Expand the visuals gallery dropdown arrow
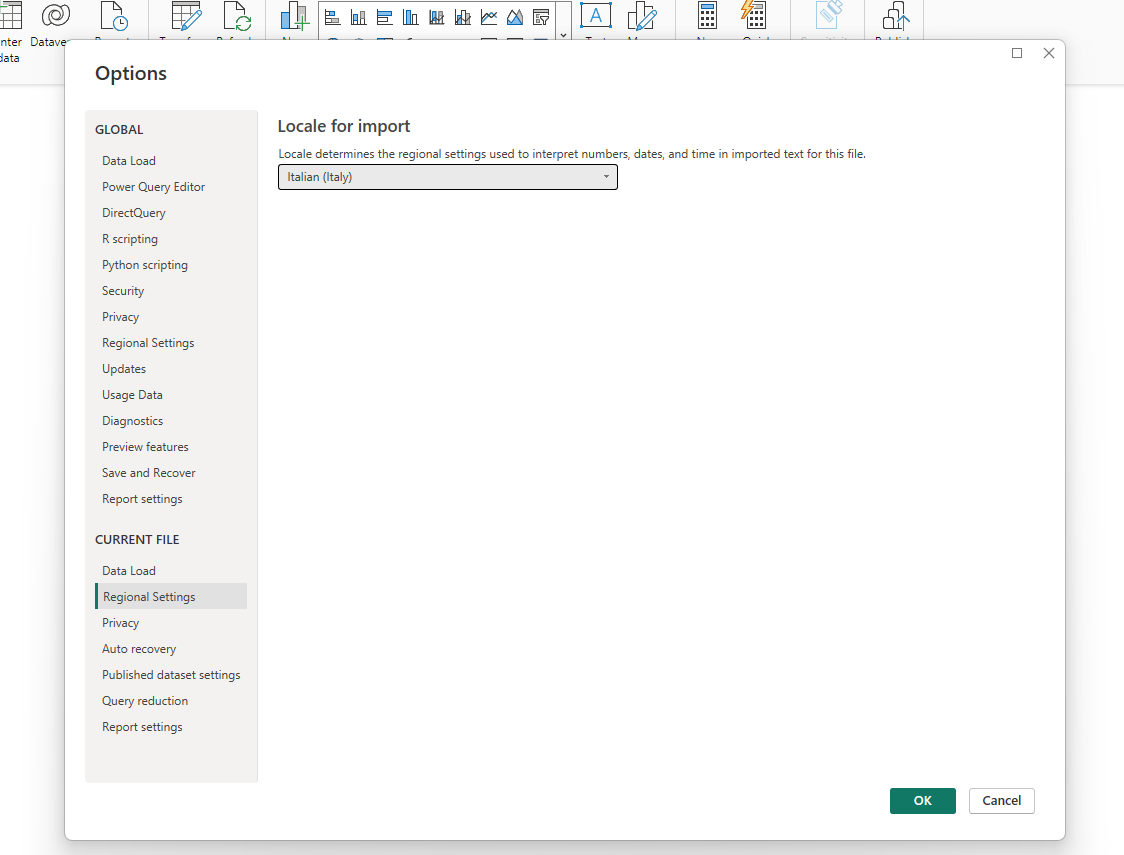 563,34
